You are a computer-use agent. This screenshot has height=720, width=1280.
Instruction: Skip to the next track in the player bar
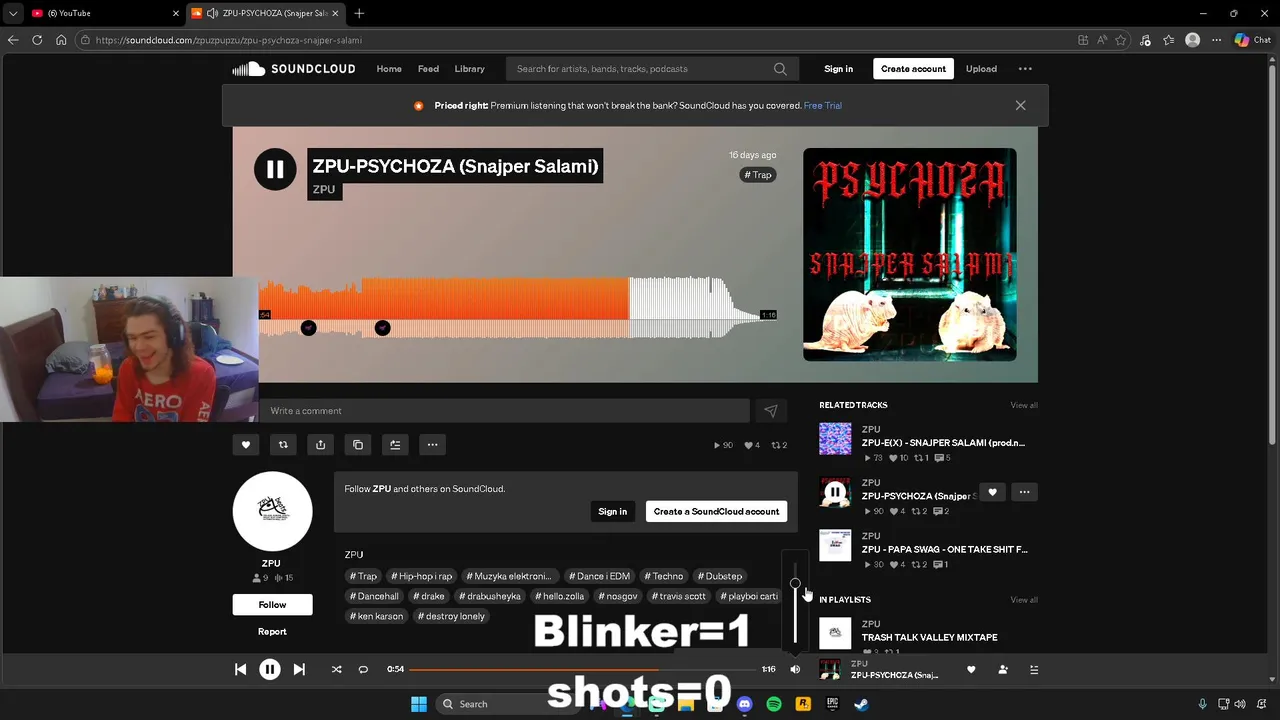[299, 669]
